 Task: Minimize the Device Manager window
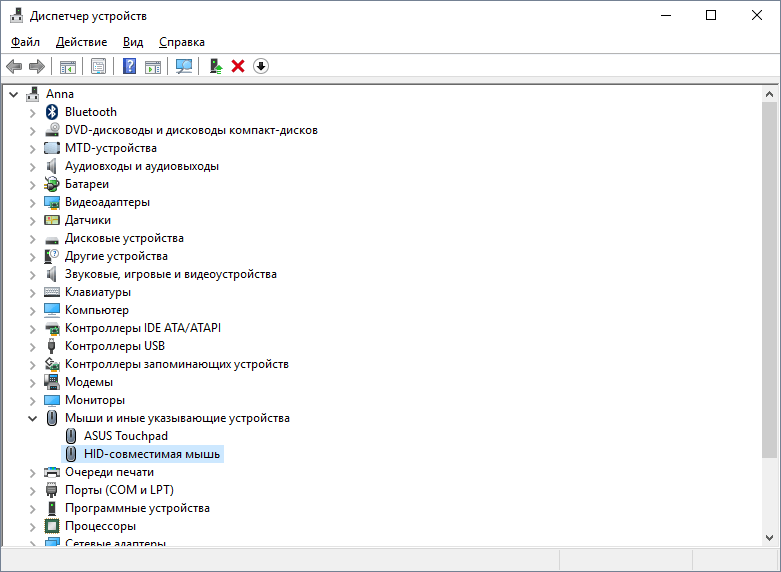666,15
